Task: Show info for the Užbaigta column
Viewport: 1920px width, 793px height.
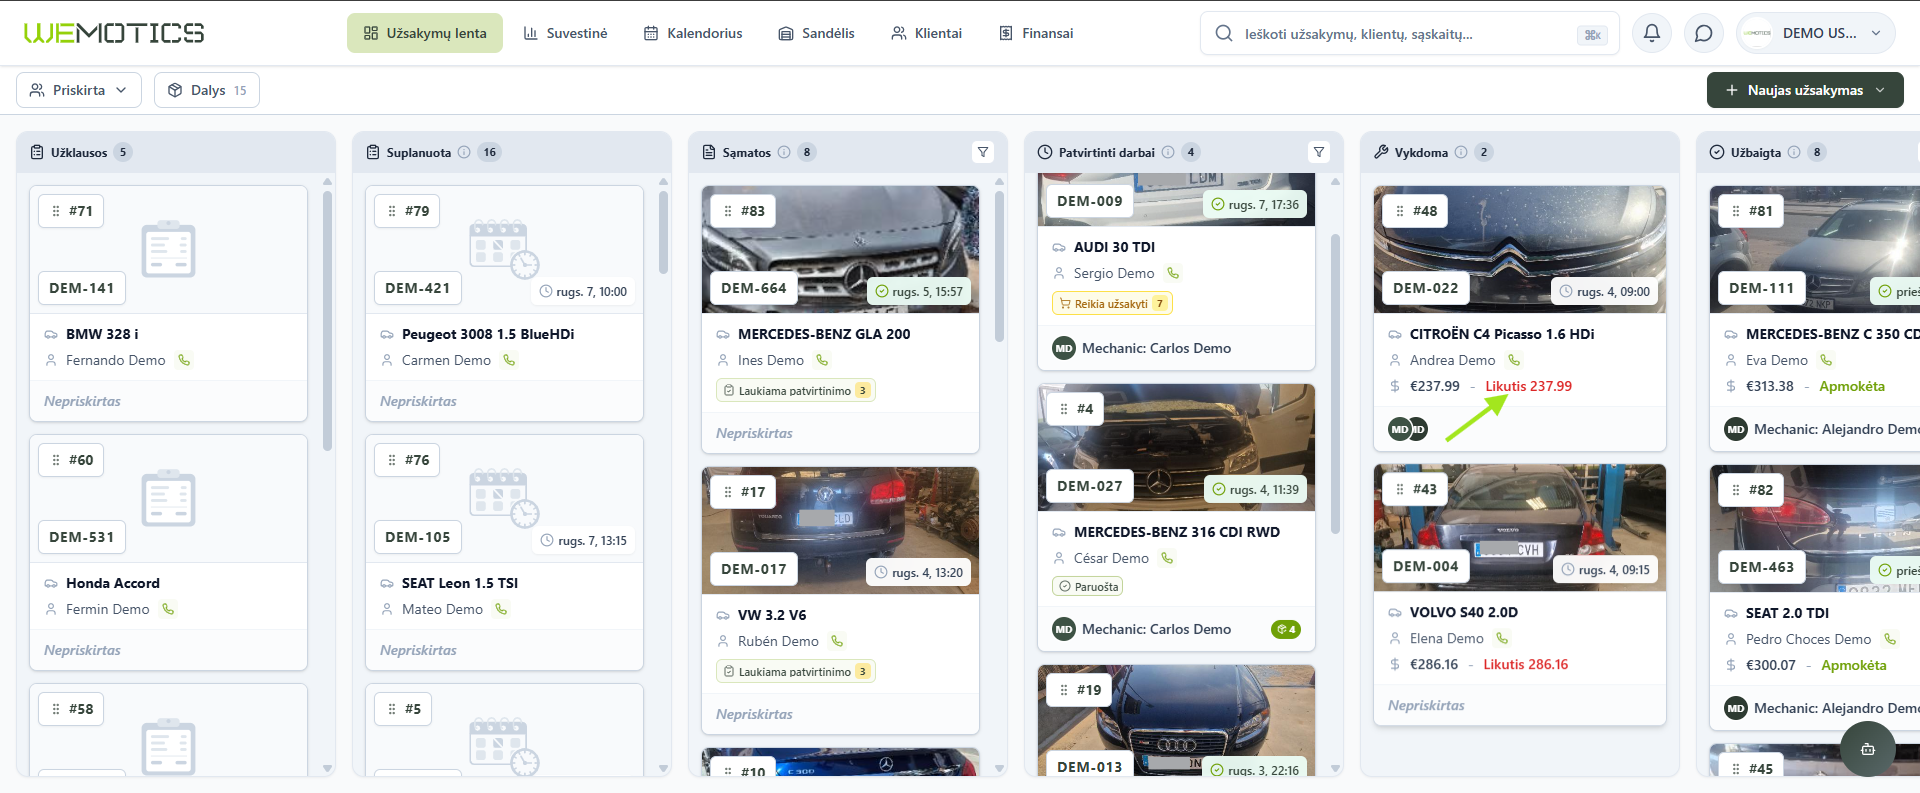Action: click(1794, 152)
